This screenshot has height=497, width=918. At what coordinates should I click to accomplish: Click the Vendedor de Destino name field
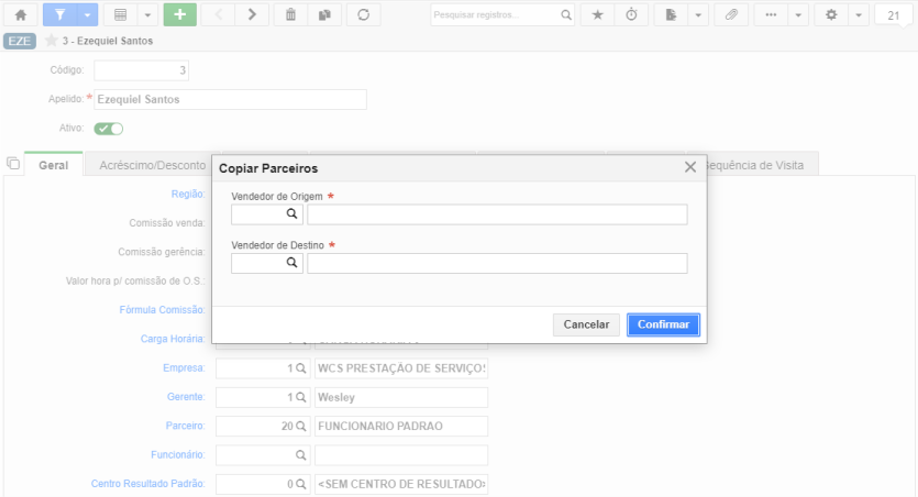[x=497, y=263]
